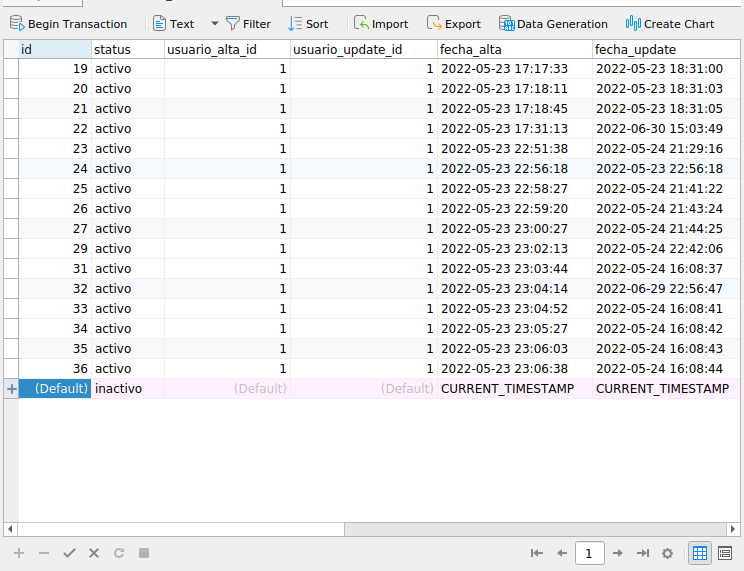Viewport: 744px width, 571px height.
Task: Click the horizontal scrollbar right arrow
Action: pos(737,529)
